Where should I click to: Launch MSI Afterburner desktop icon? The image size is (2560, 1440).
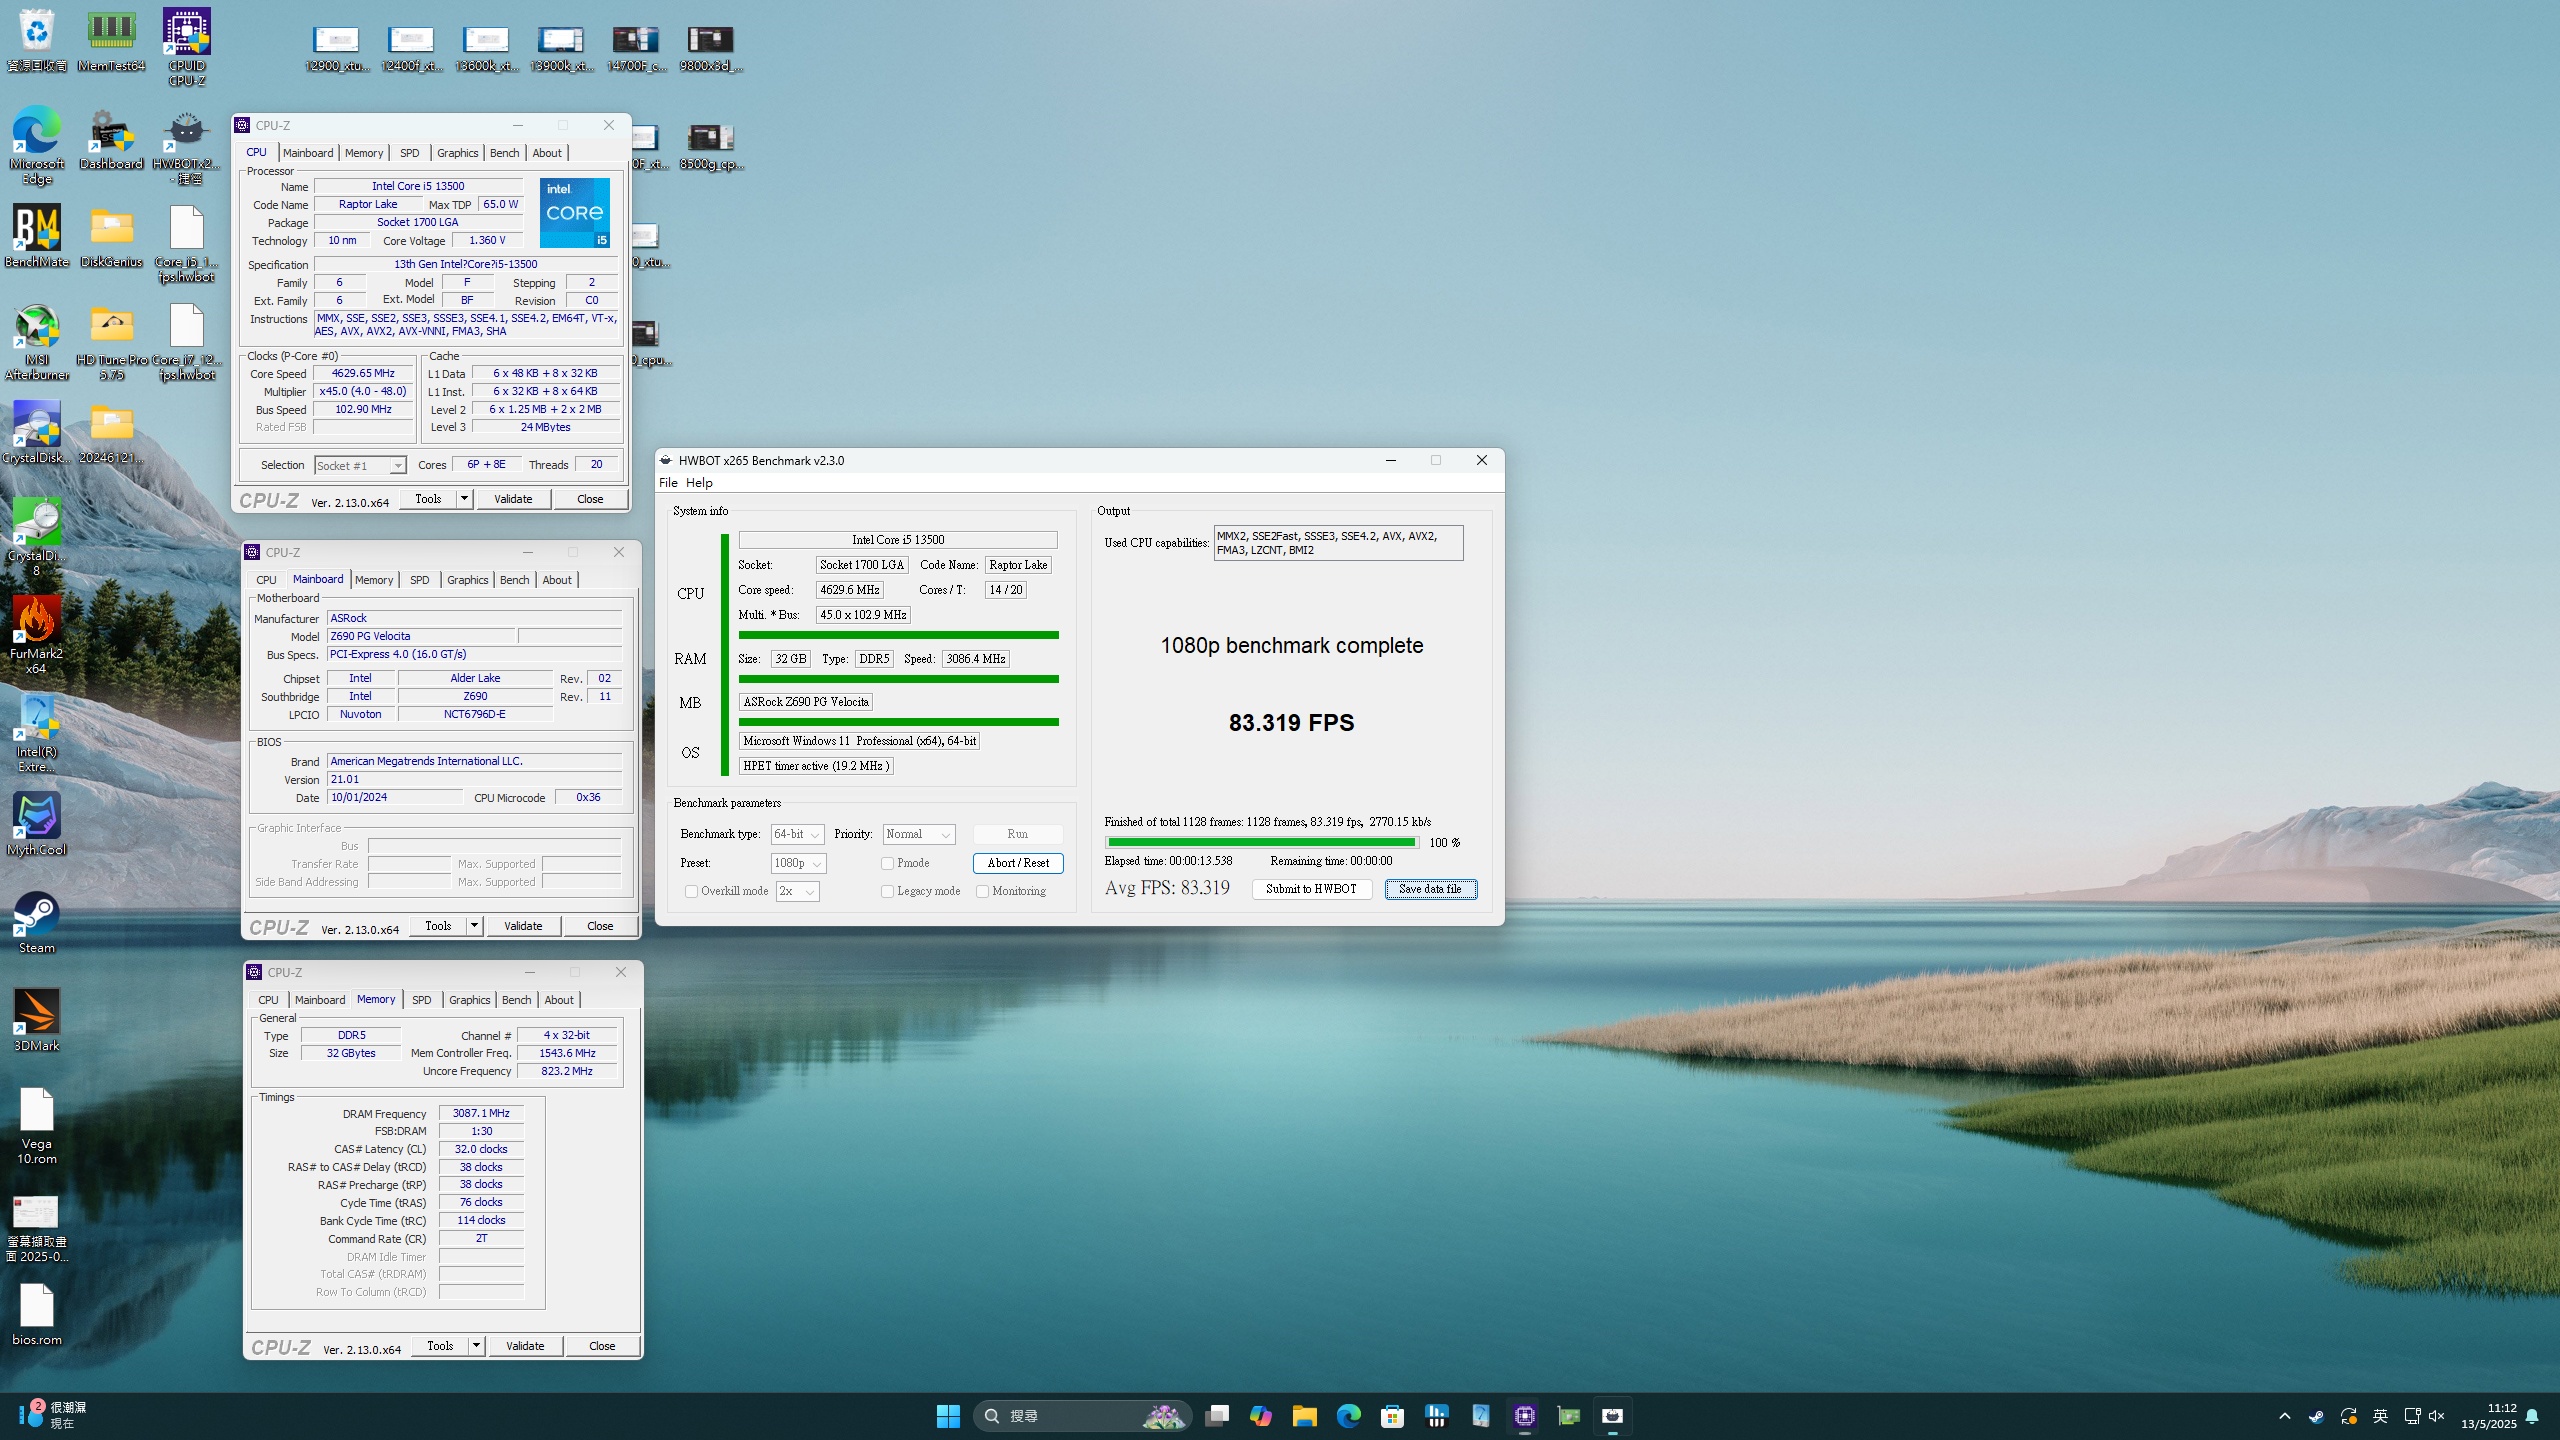(37, 341)
